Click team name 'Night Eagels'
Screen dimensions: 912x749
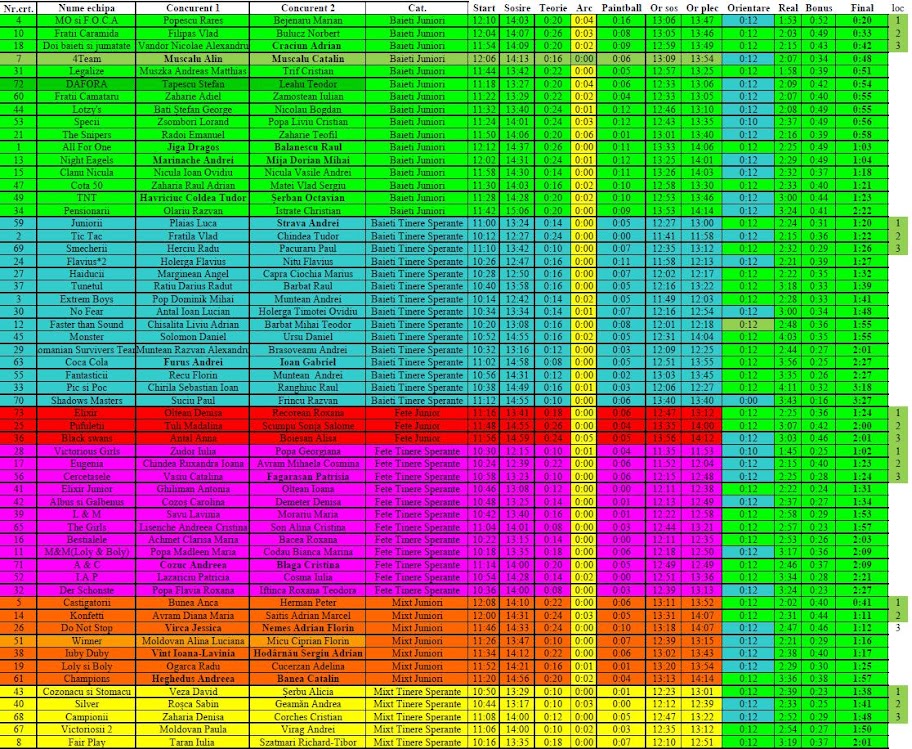86,160
